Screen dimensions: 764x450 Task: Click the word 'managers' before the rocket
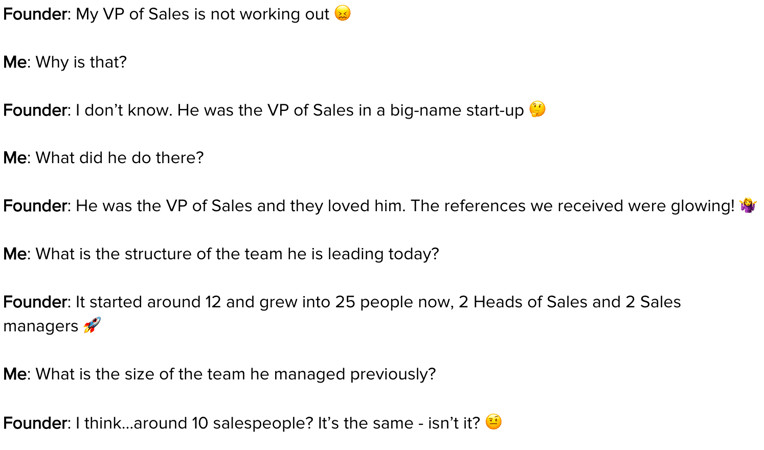pos(41,326)
